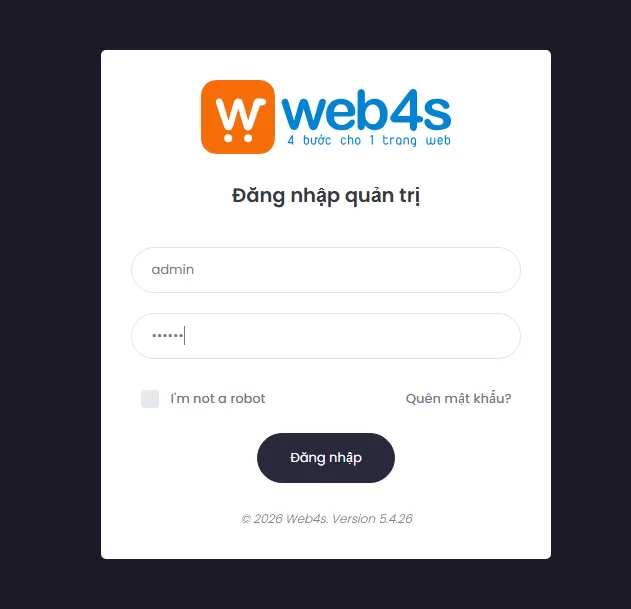Submit with the Đăng nhập button

326,458
